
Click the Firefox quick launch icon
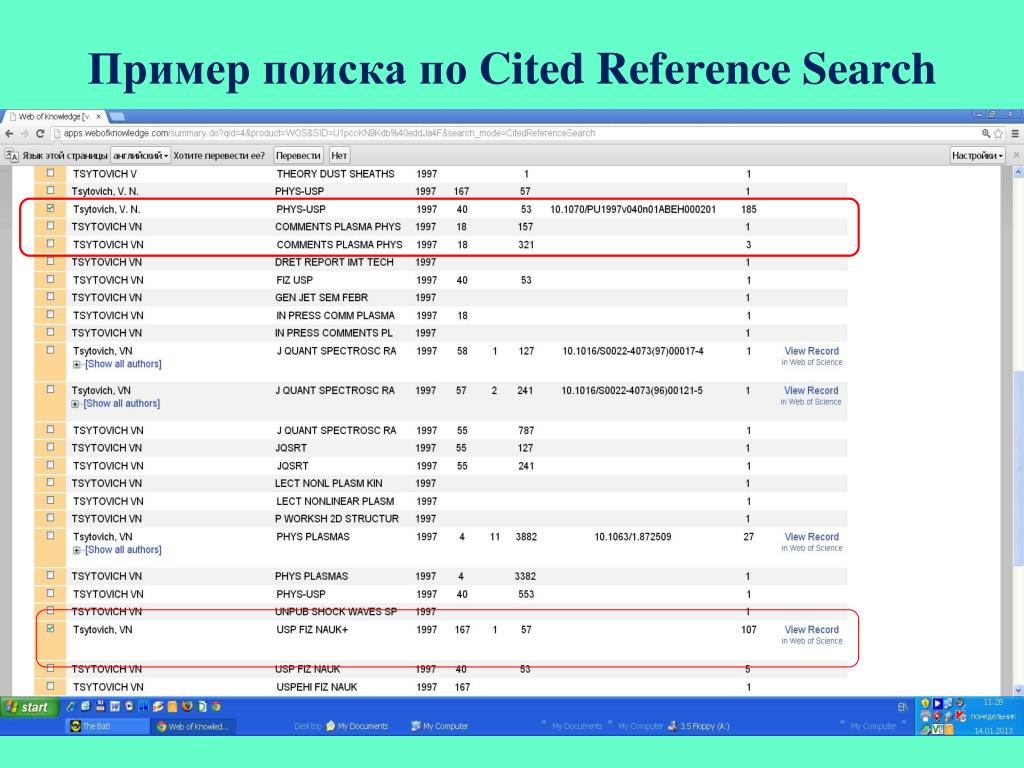point(187,707)
